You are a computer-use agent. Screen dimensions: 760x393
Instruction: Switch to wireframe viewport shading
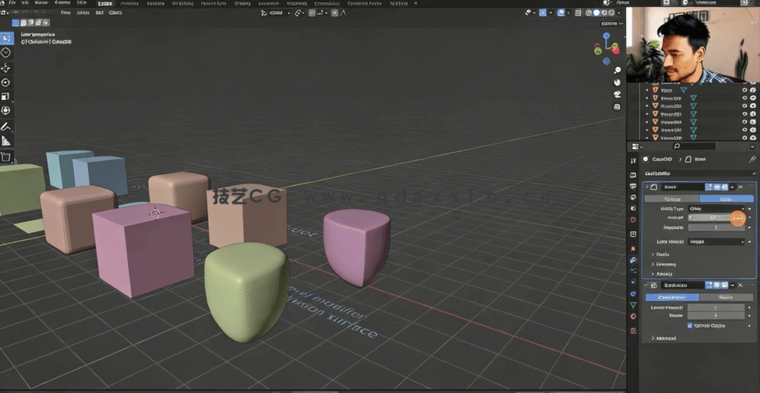click(x=589, y=13)
